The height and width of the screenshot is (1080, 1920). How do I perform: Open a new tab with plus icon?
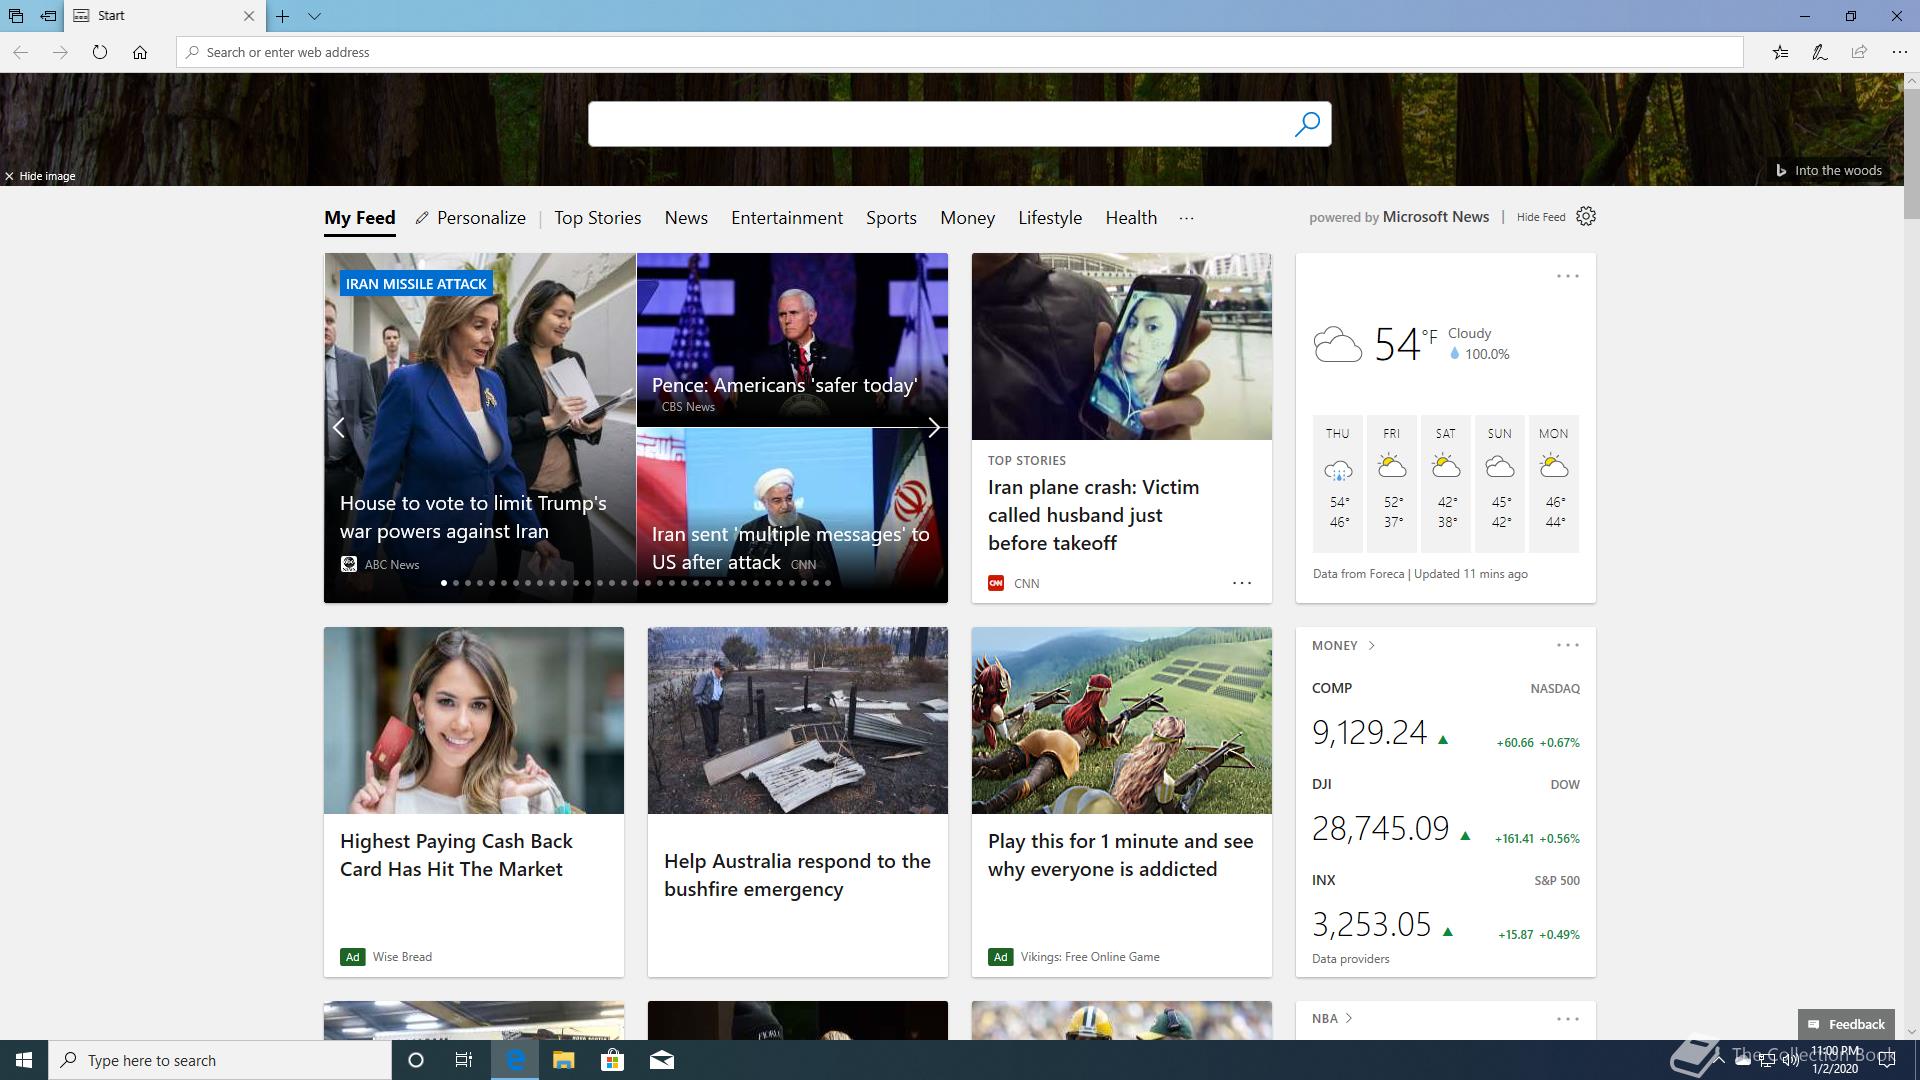pos(283,16)
